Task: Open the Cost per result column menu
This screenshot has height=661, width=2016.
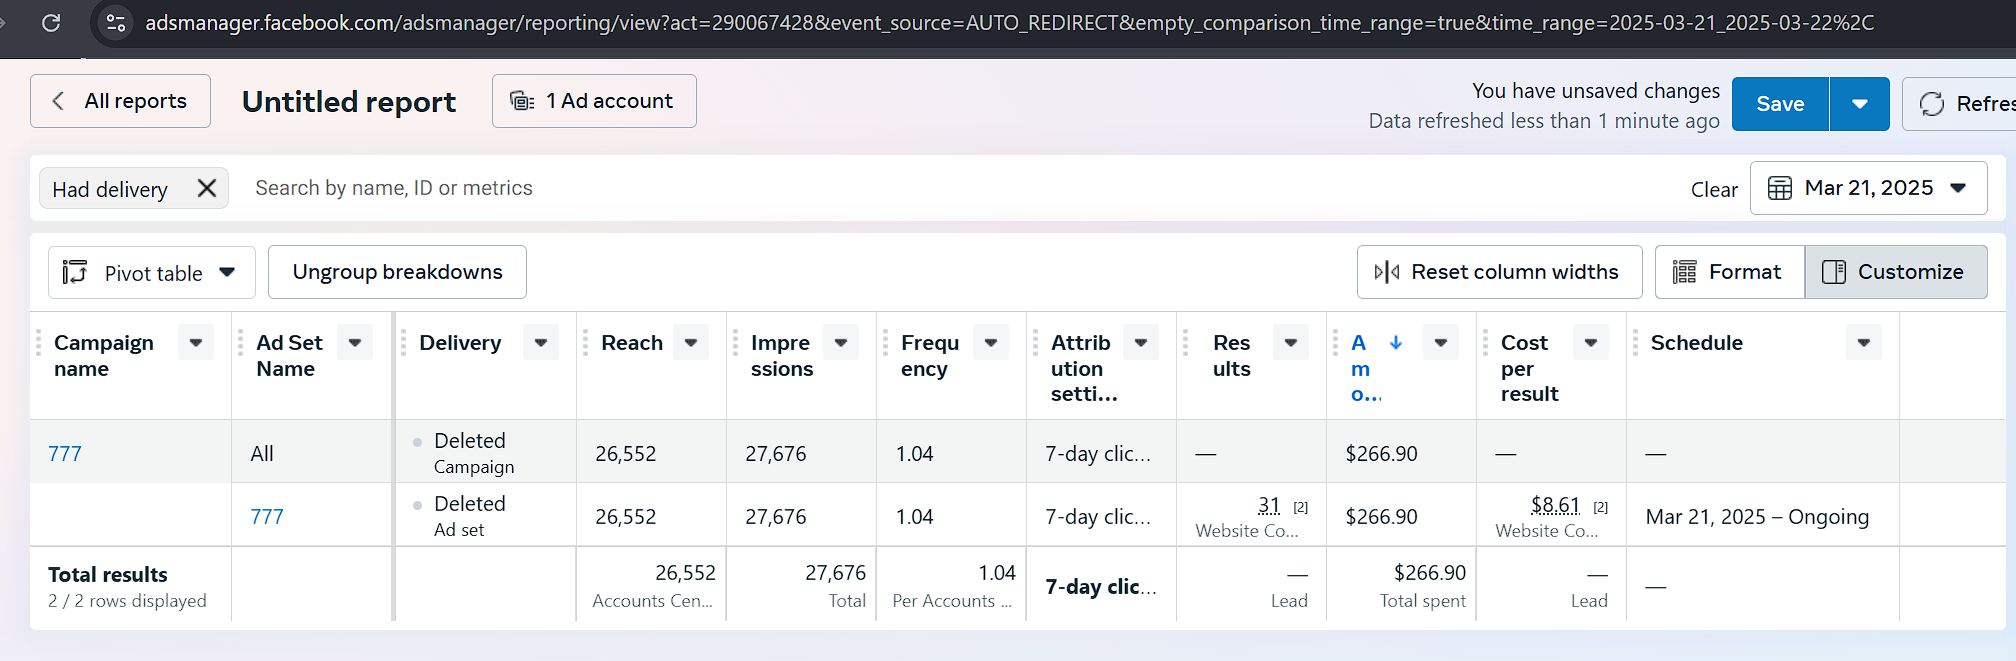Action: [1590, 342]
